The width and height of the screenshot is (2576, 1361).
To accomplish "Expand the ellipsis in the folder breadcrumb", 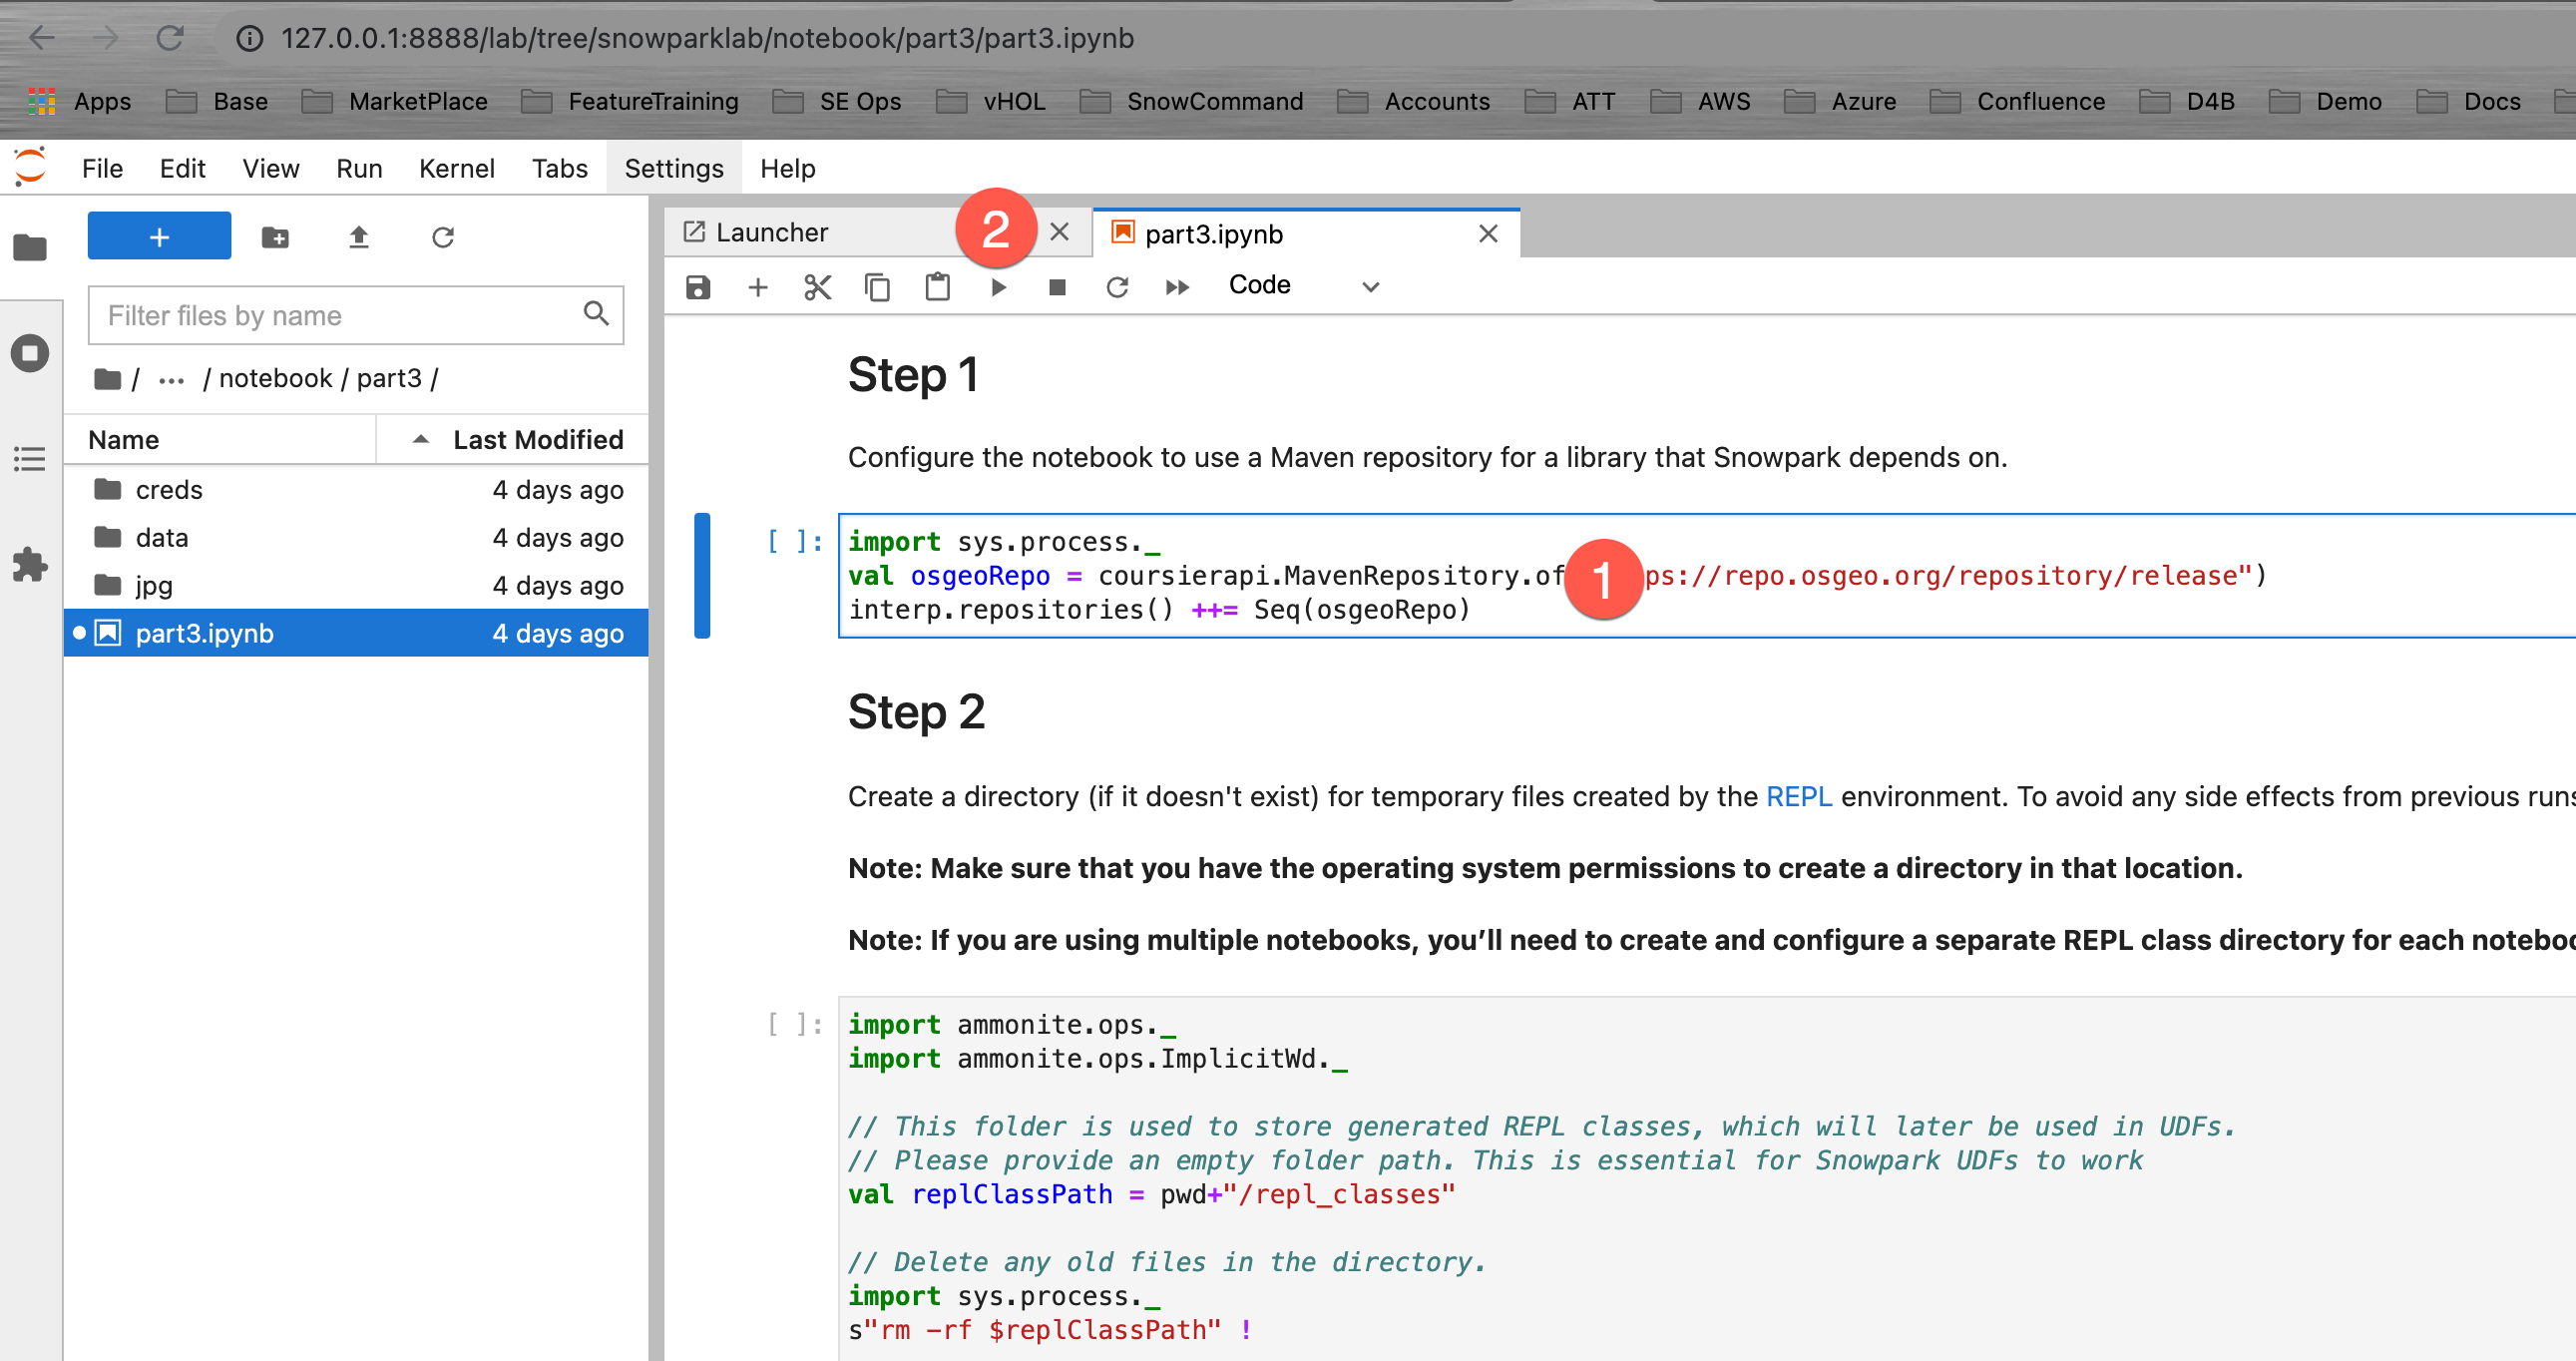I will [171, 379].
